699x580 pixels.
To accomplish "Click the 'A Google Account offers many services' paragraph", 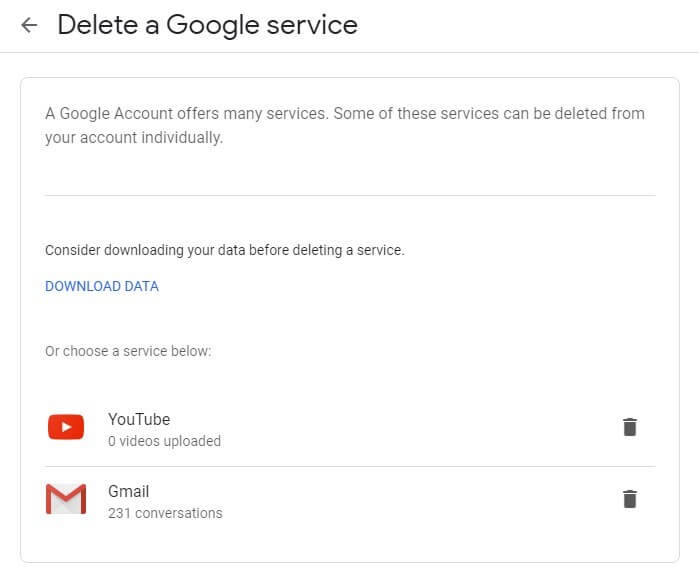I will [345, 125].
